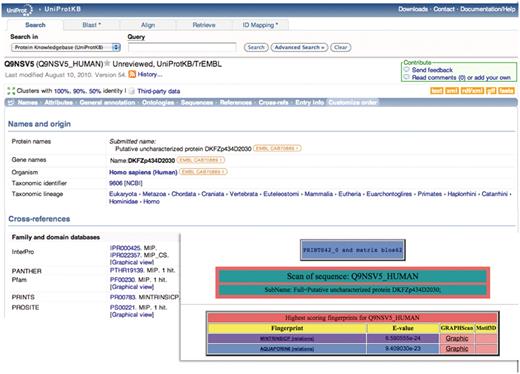Open the History link
Screen dimensions: 520x374
click(x=150, y=74)
